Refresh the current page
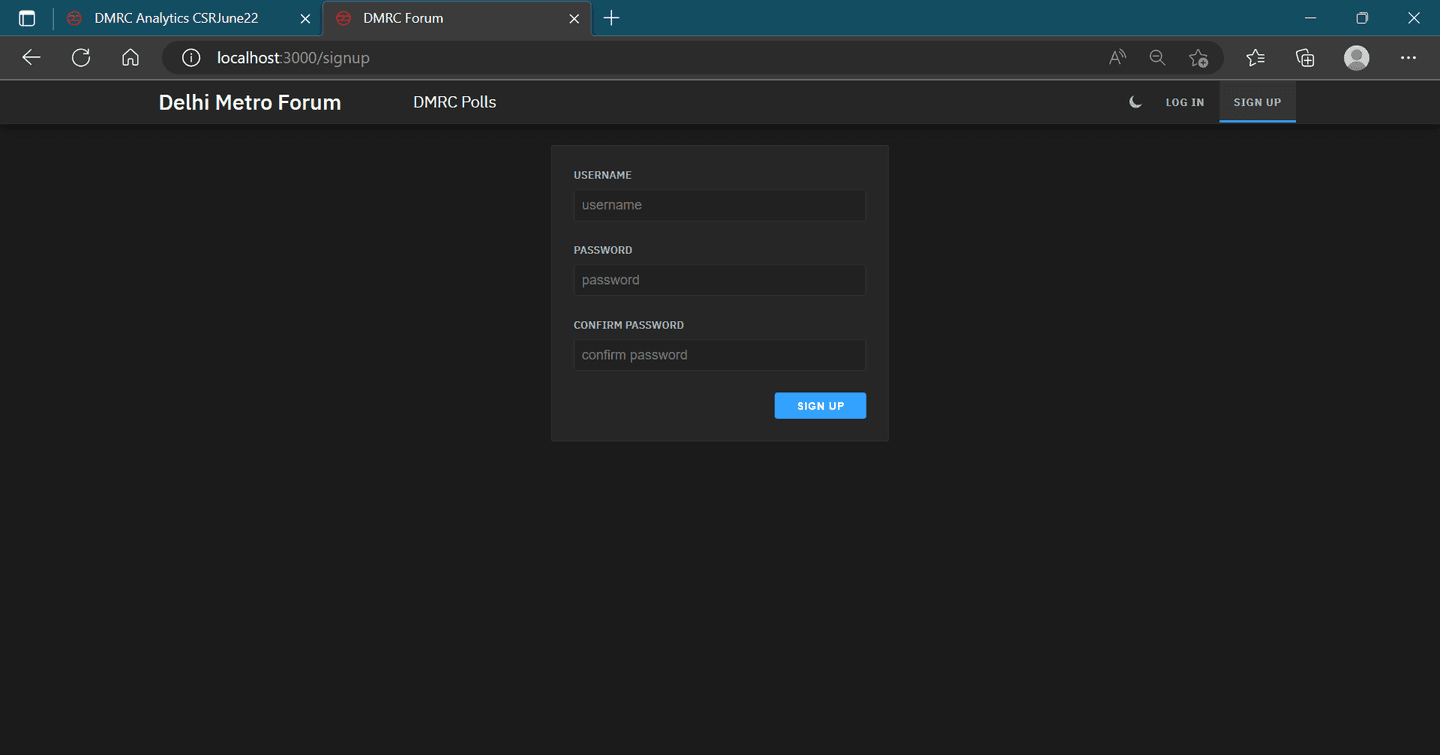The width and height of the screenshot is (1440, 755). click(81, 58)
